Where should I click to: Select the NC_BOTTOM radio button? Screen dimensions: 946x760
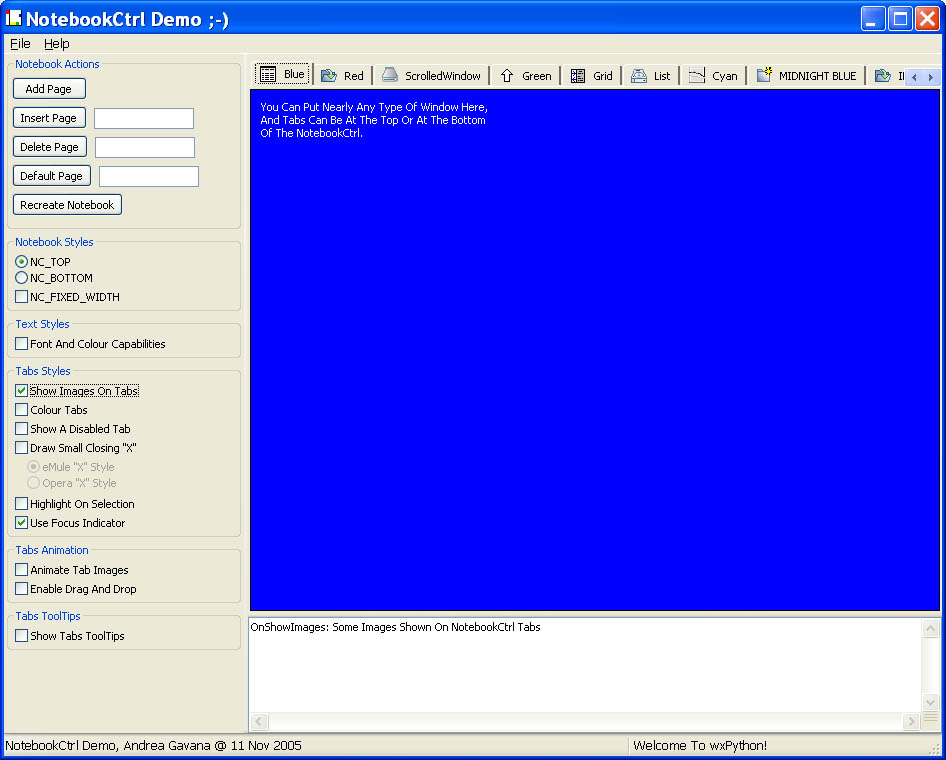(x=22, y=278)
